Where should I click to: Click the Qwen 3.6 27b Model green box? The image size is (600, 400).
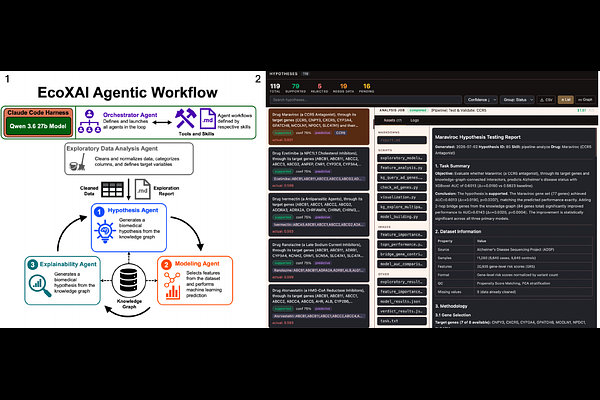point(38,126)
